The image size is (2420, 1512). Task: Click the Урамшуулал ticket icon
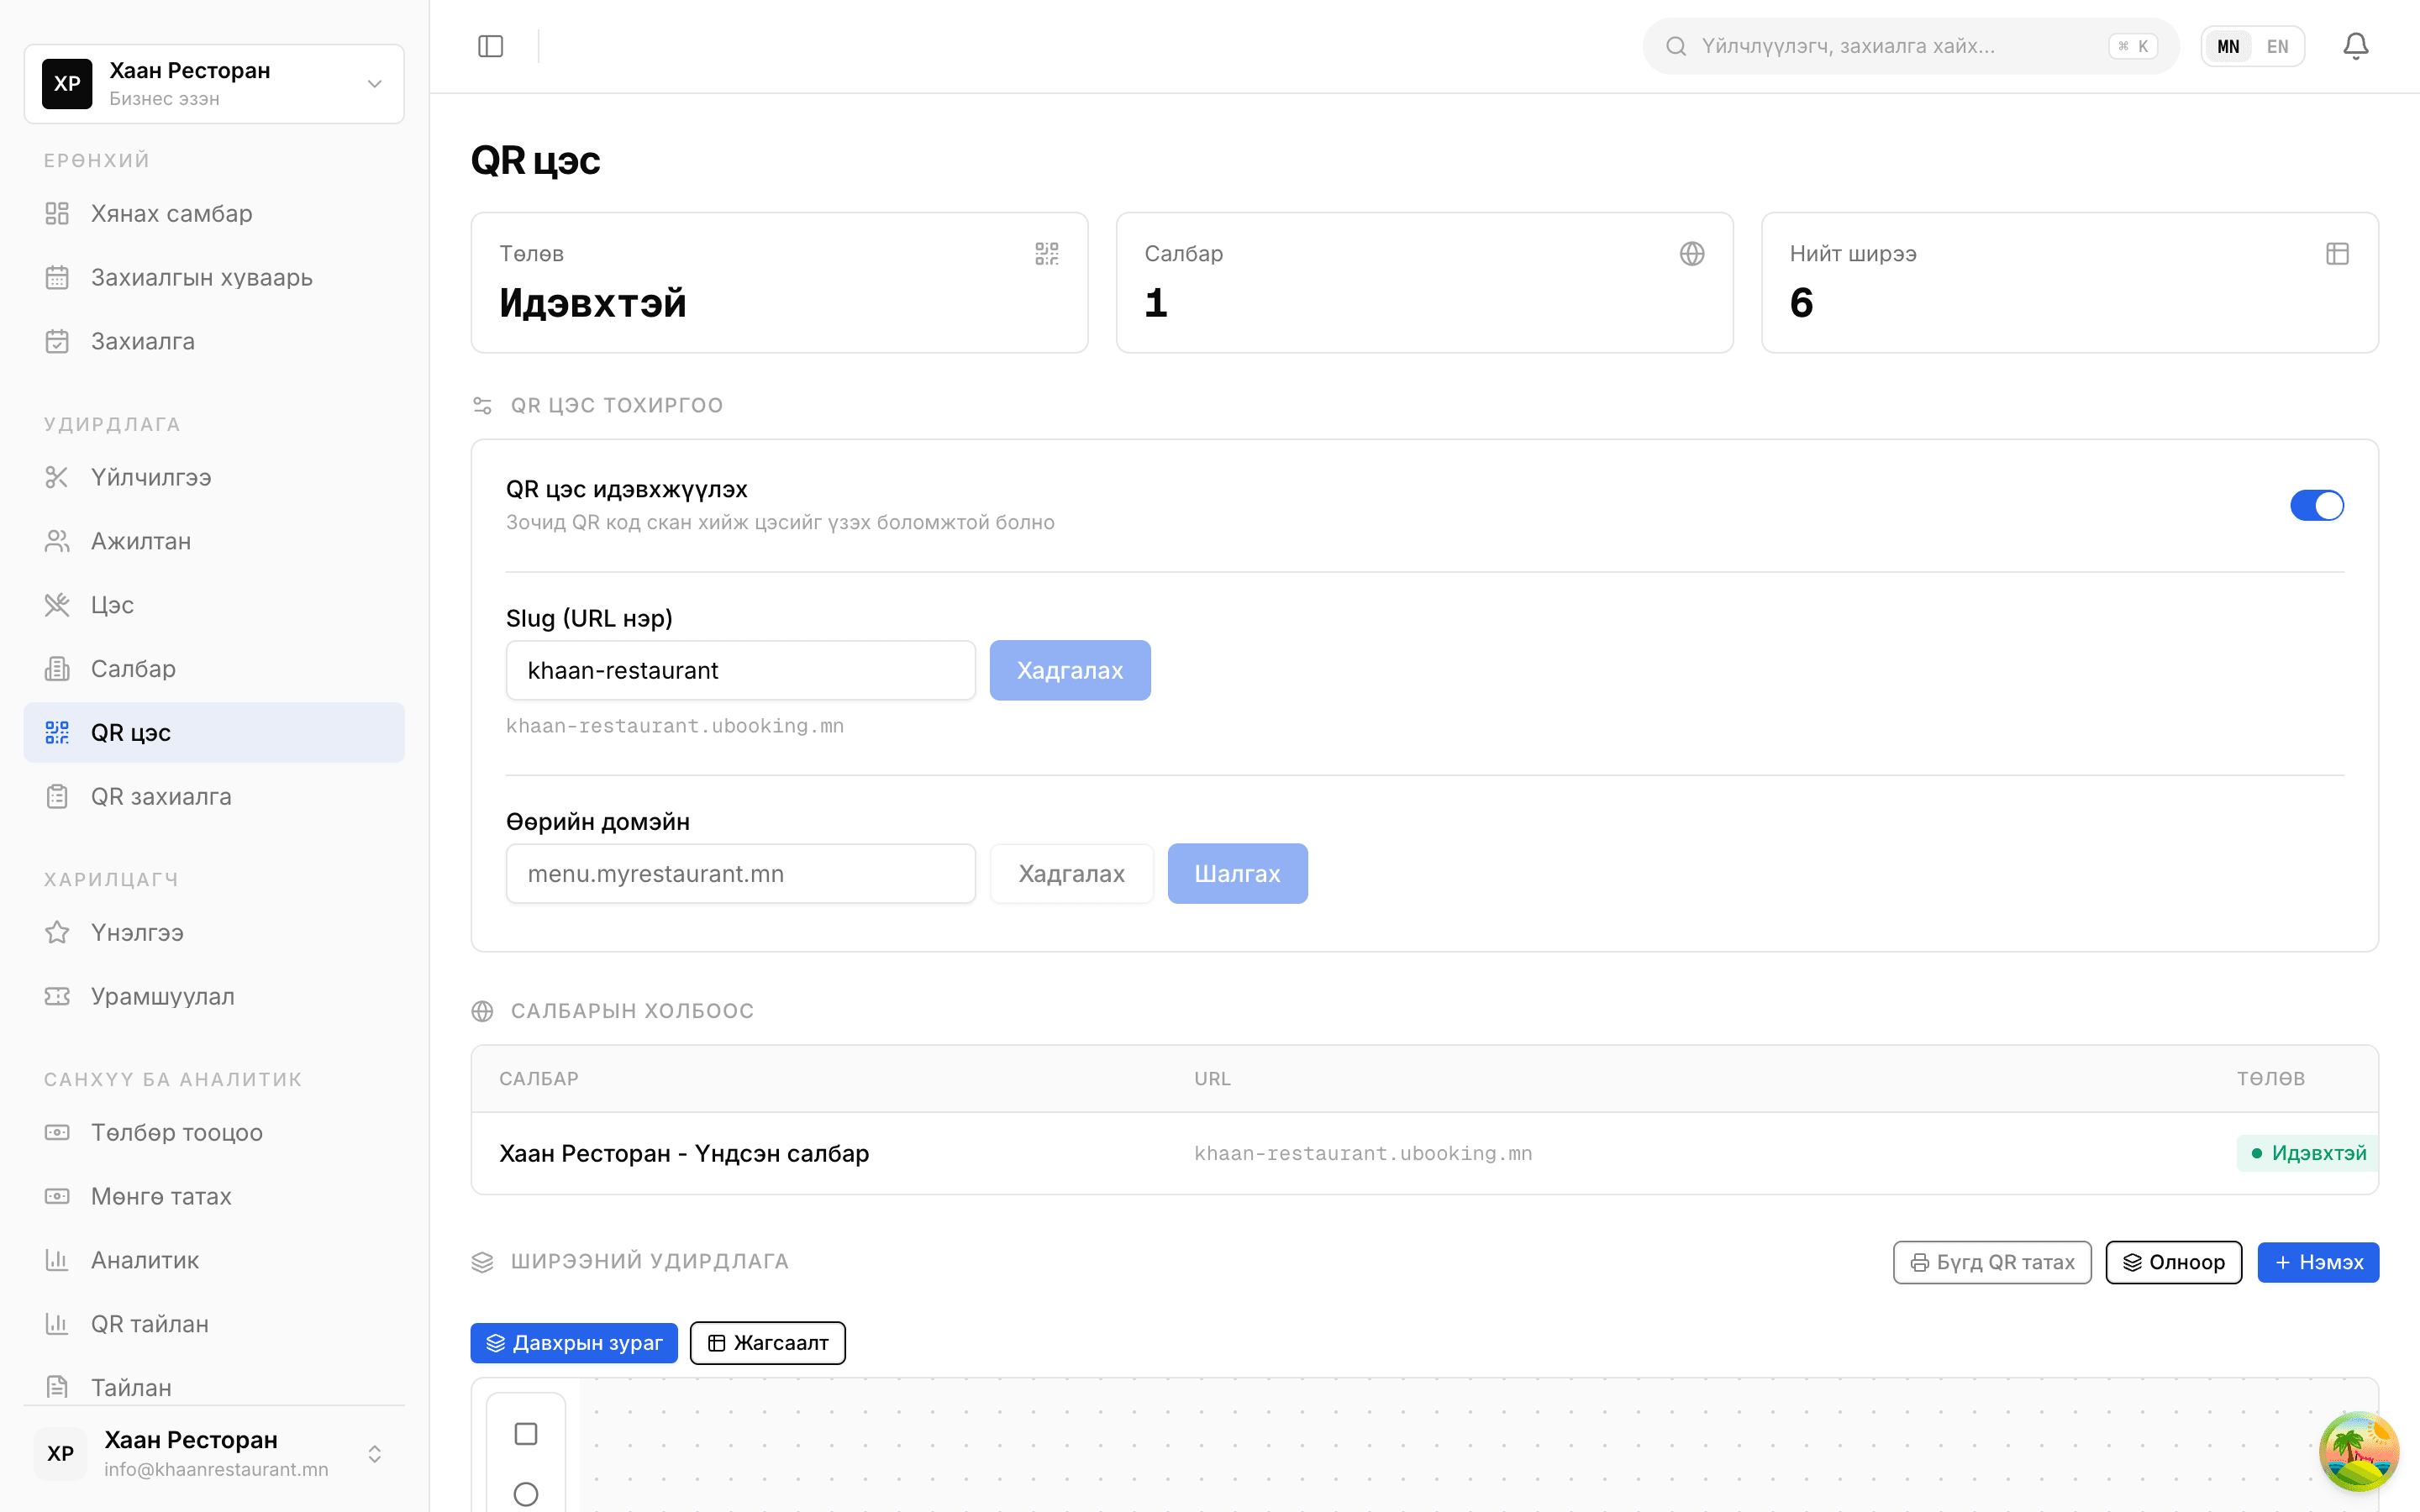click(x=57, y=997)
